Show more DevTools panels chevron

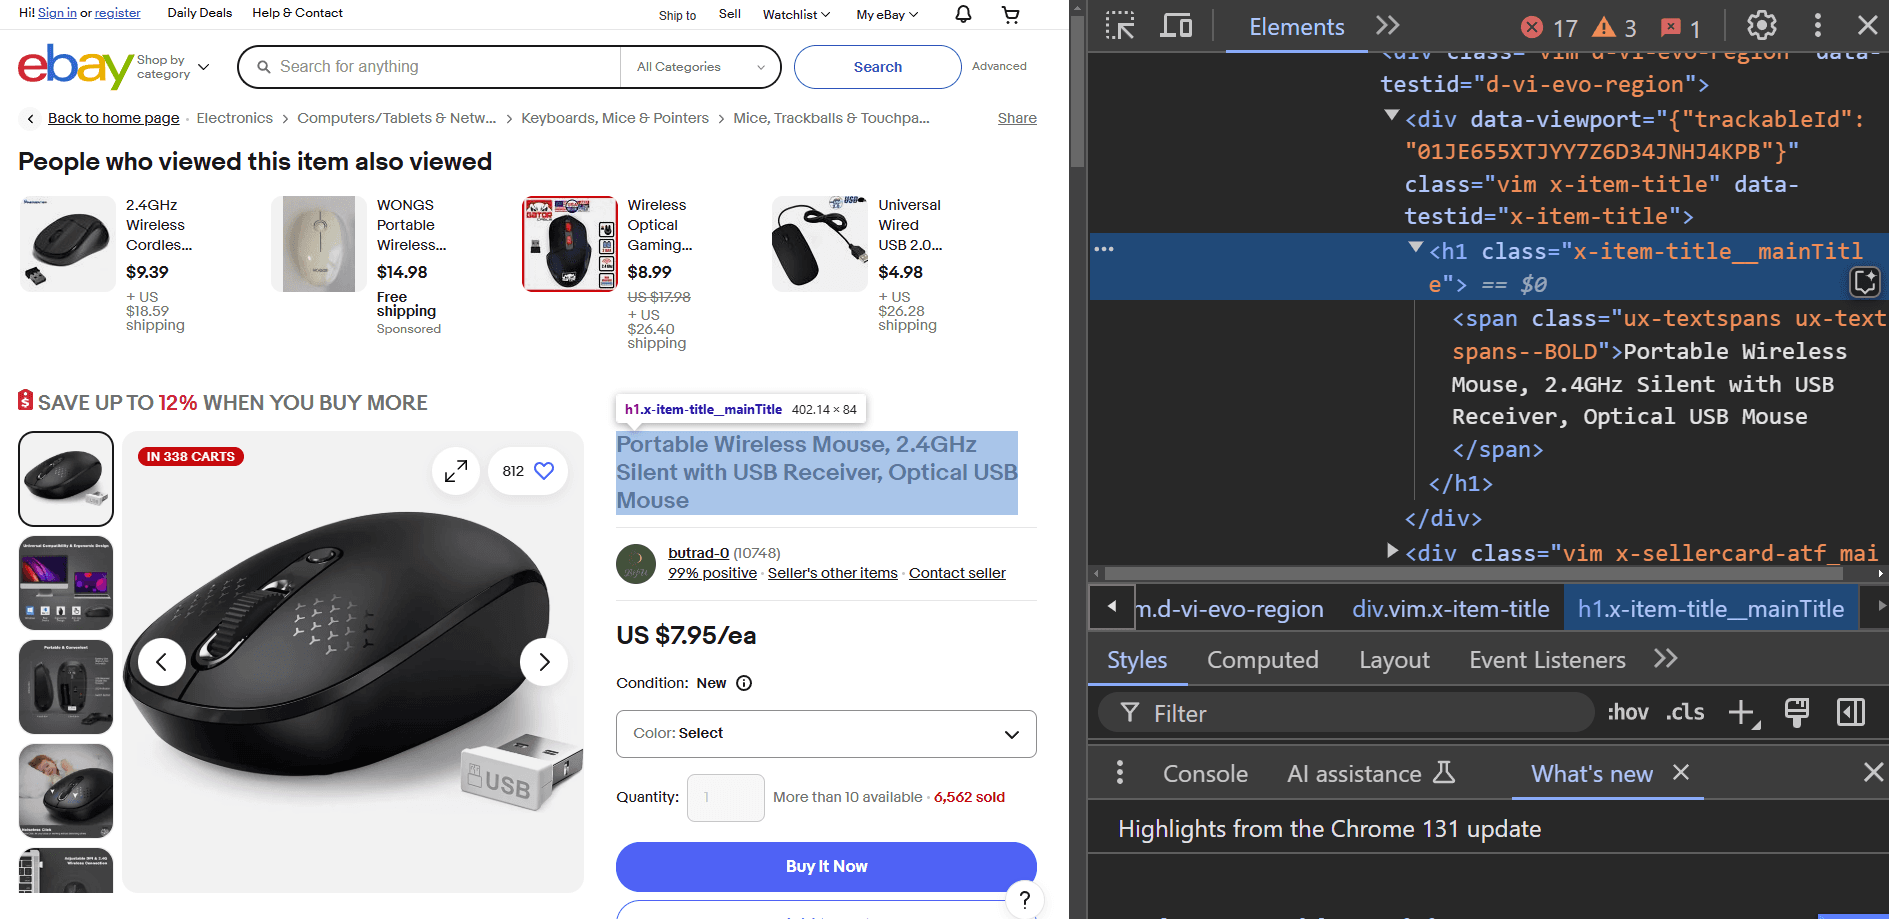[1388, 26]
